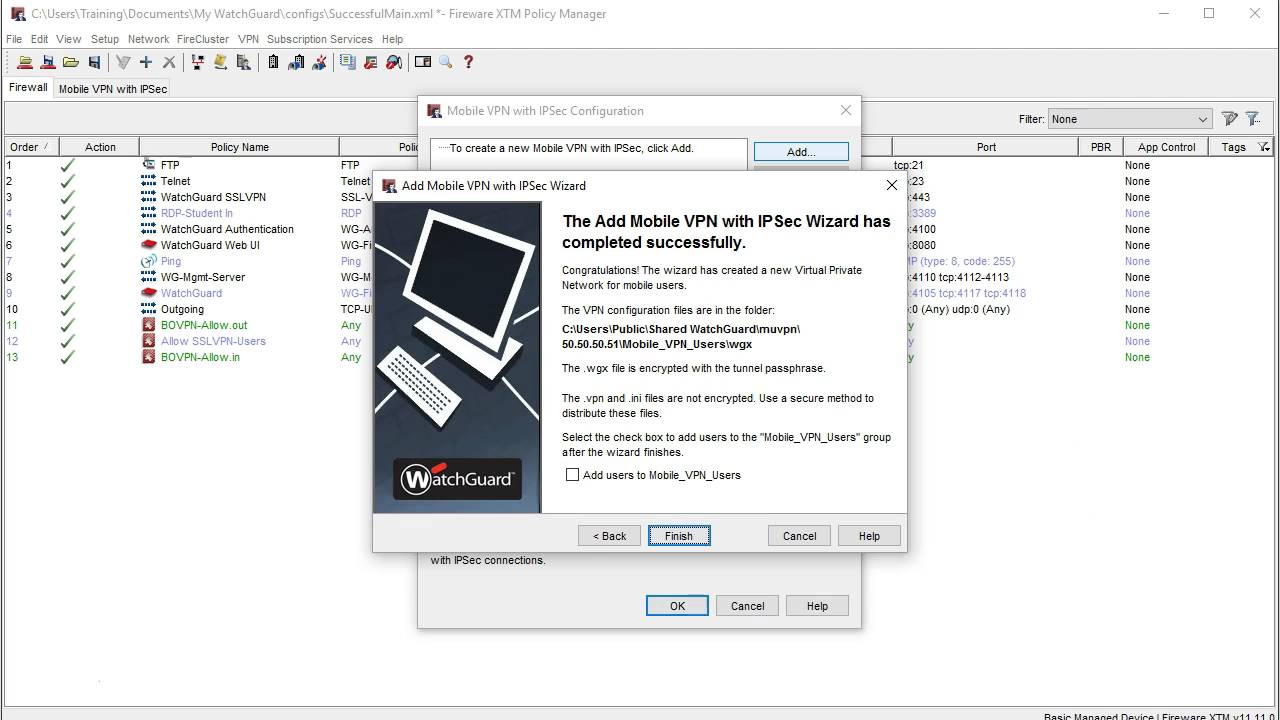Click the plus add policy toolbar icon
This screenshot has height=720, width=1280.
pyautogui.click(x=146, y=62)
